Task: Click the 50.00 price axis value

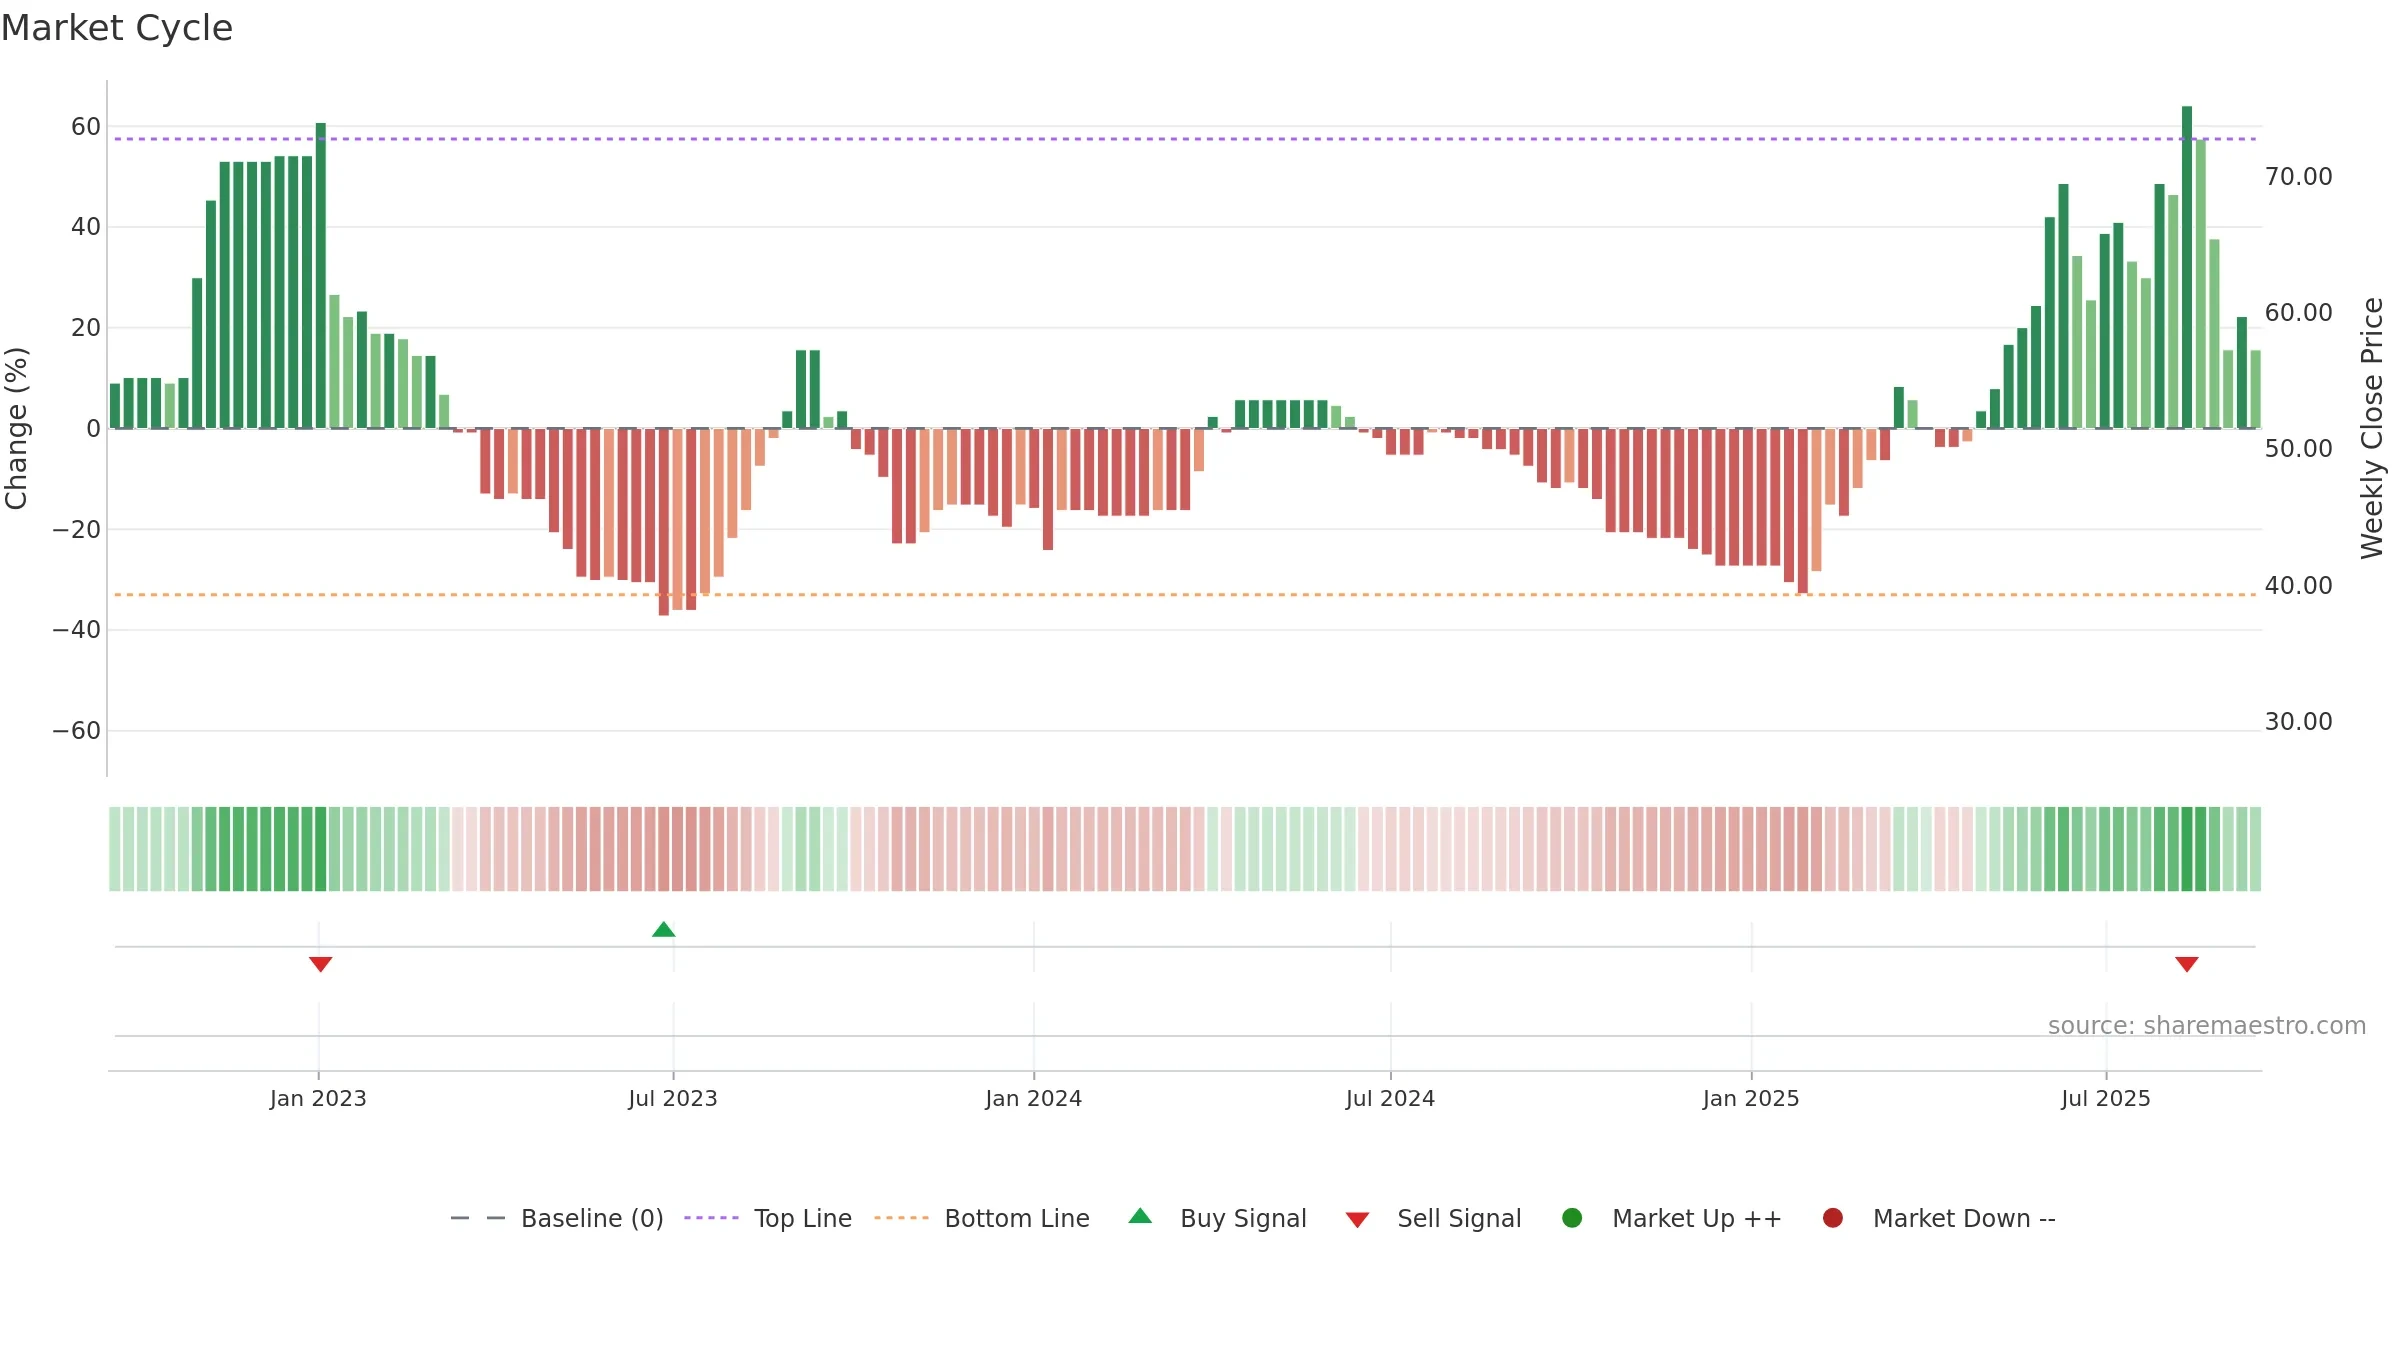Action: [x=2298, y=448]
